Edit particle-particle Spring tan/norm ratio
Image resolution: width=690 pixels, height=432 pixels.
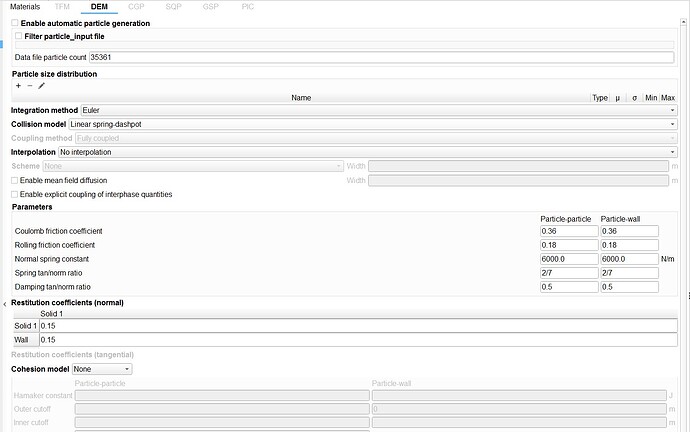click(569, 273)
